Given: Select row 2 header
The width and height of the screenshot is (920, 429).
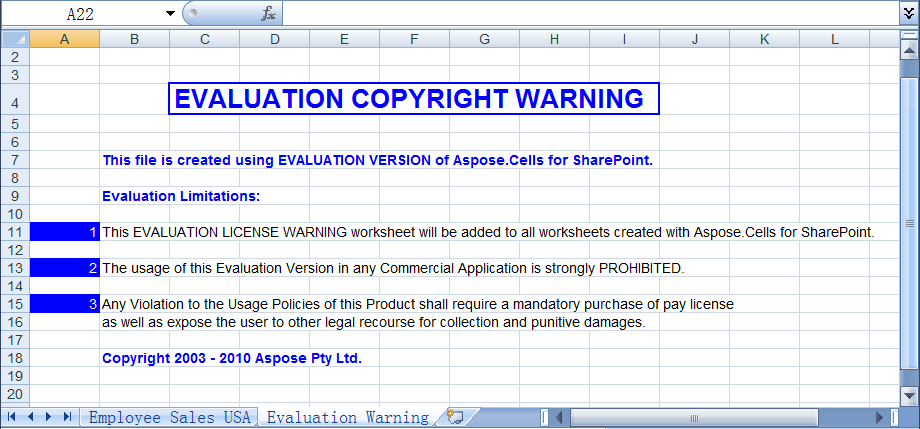Looking at the screenshot, I should (15, 57).
